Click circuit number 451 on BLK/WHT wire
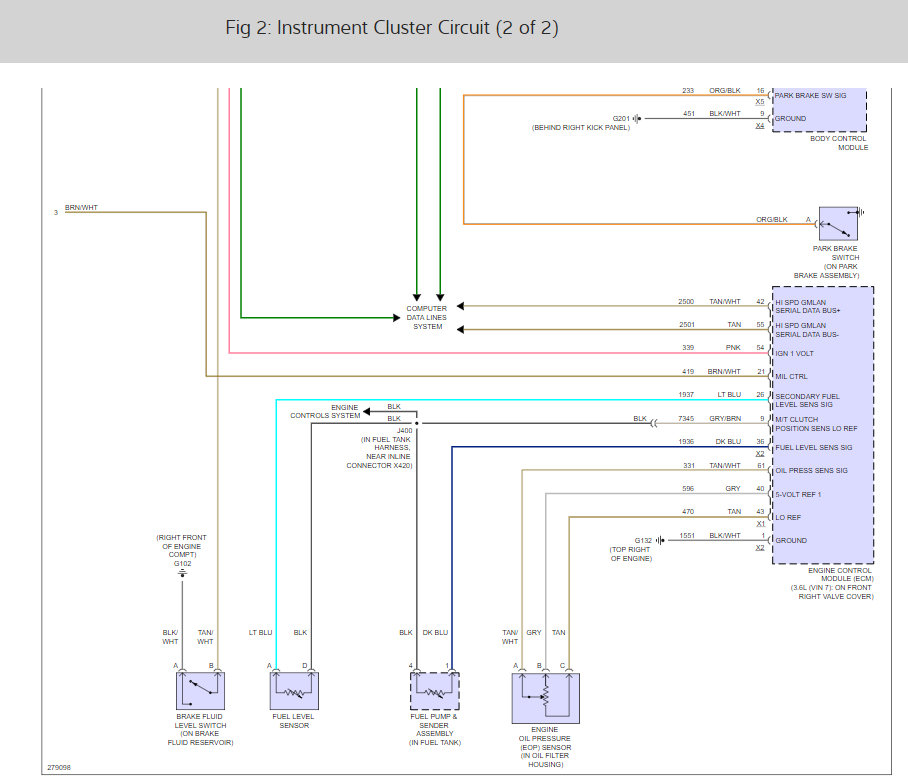 coord(689,114)
